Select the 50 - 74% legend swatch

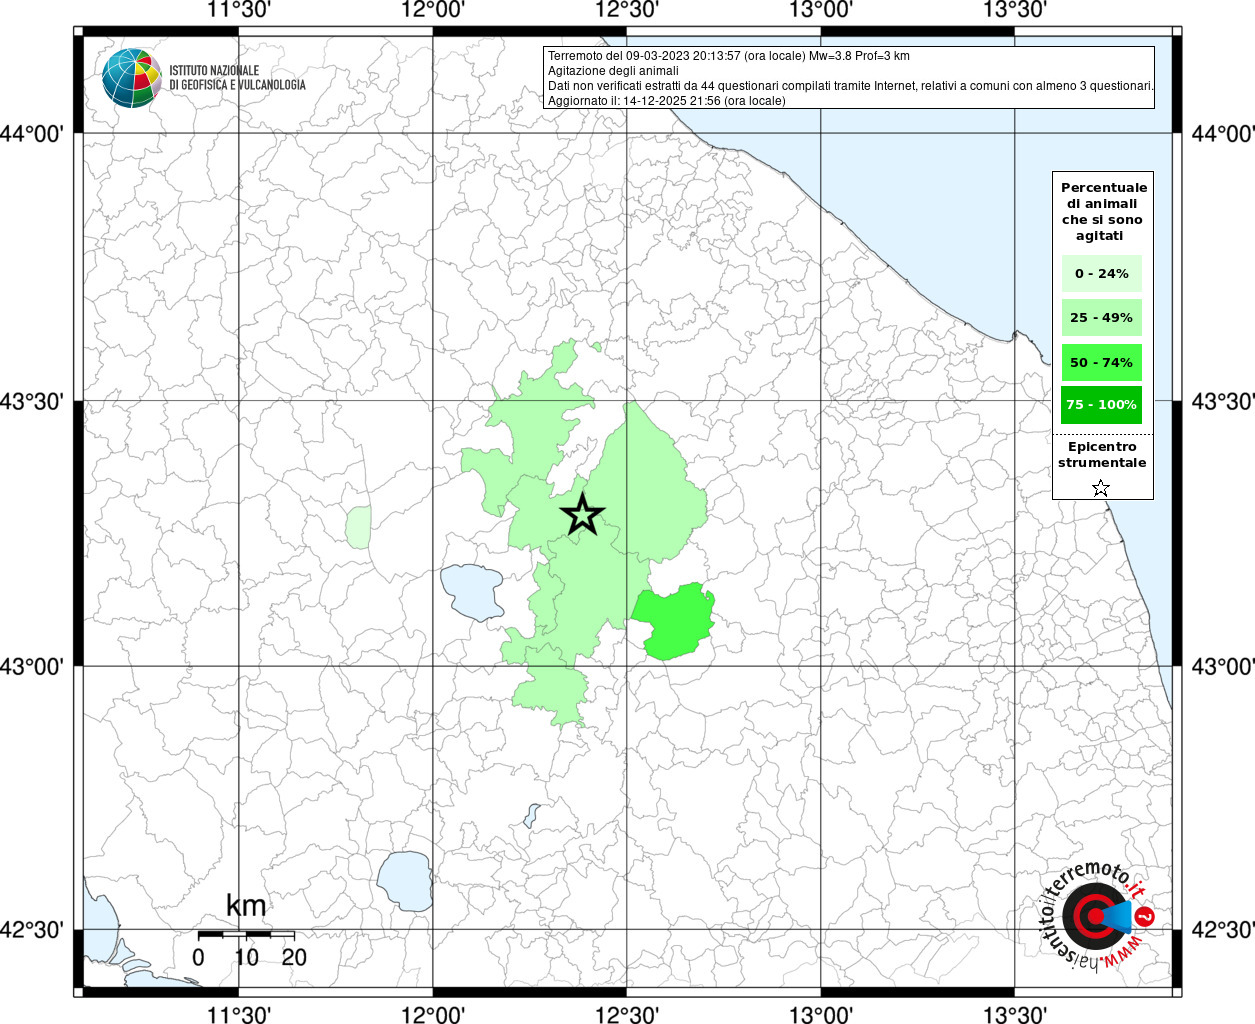pos(1102,362)
